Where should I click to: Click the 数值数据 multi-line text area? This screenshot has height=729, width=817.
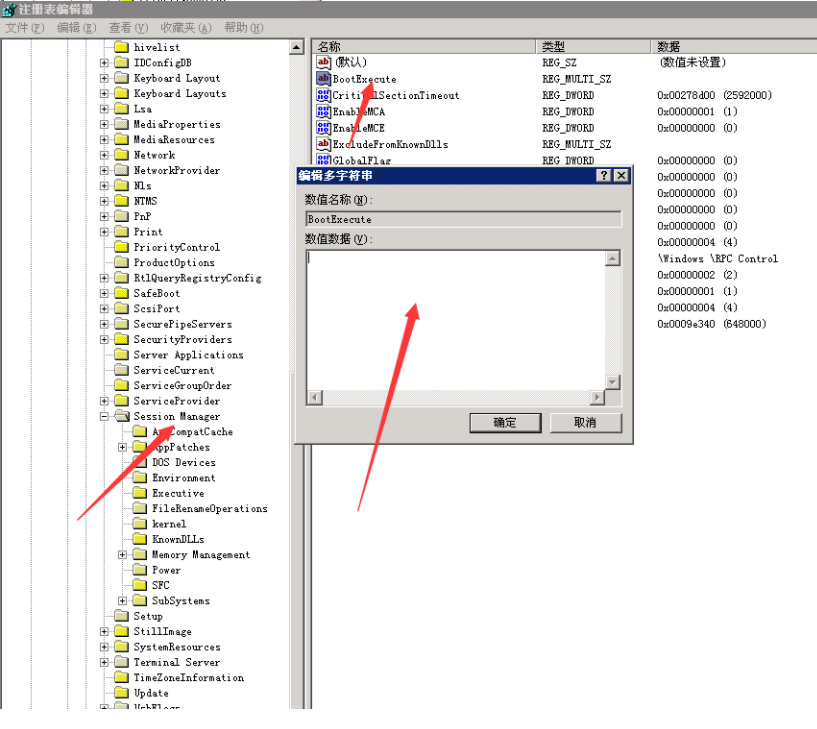coord(456,320)
